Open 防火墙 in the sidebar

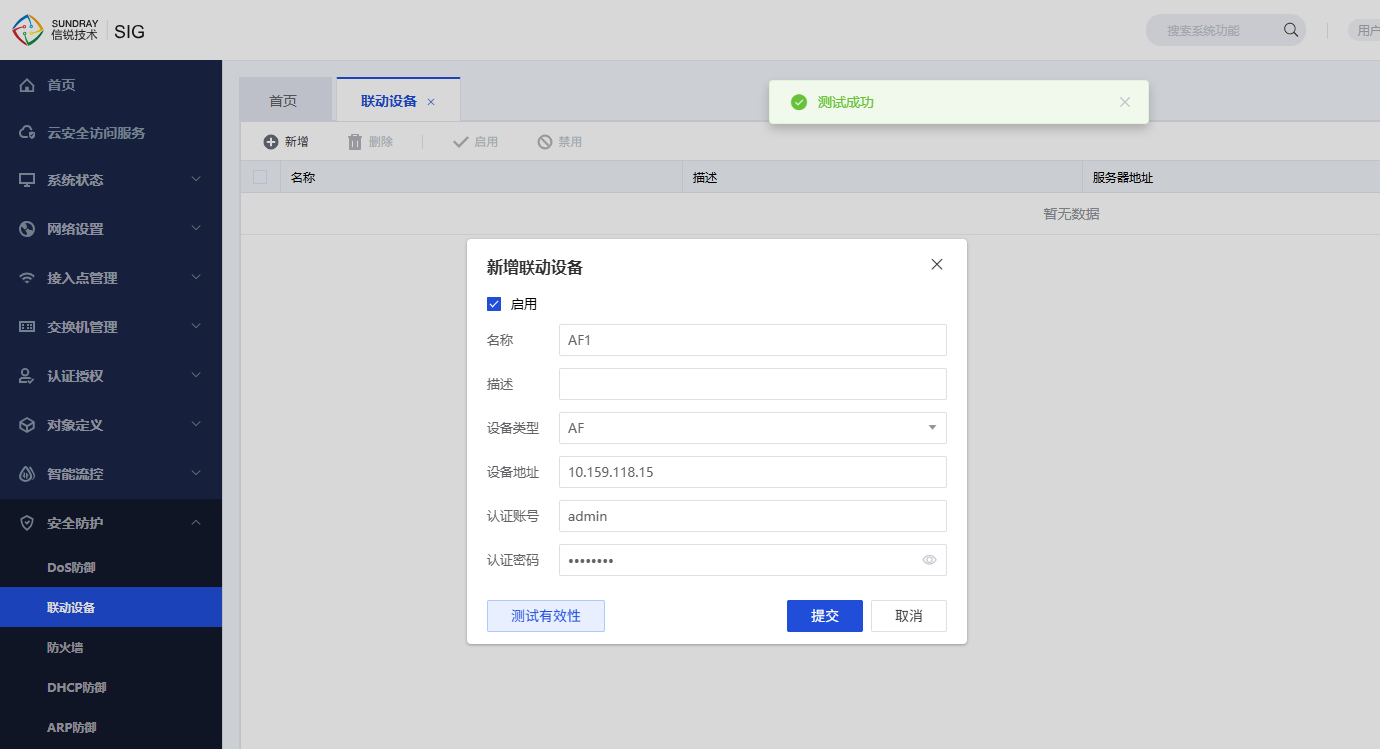pyautogui.click(x=111, y=647)
